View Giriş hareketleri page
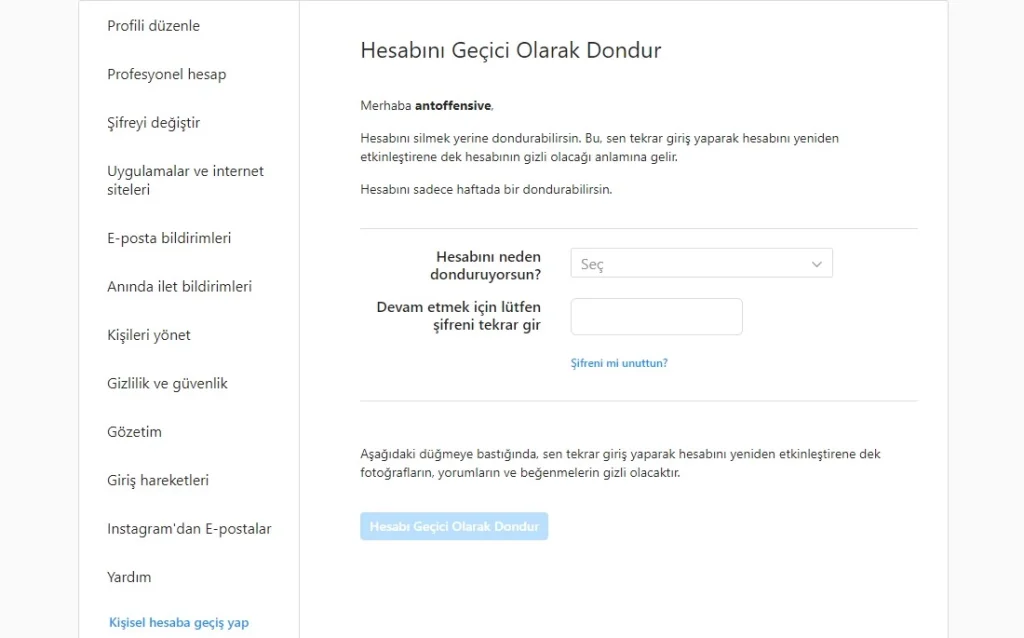The width and height of the screenshot is (1024, 638). pyautogui.click(x=158, y=480)
